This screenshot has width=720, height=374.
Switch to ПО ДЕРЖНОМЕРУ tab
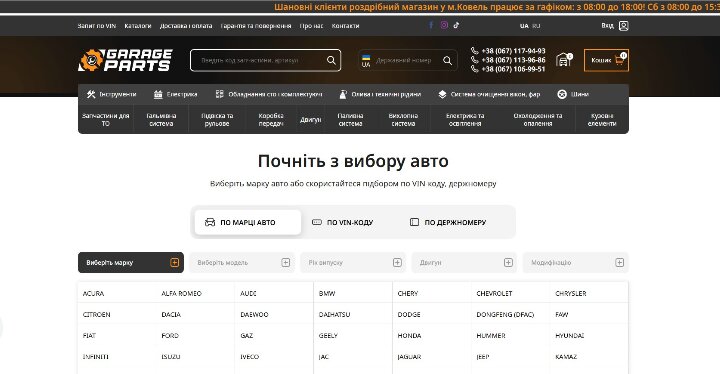448,222
